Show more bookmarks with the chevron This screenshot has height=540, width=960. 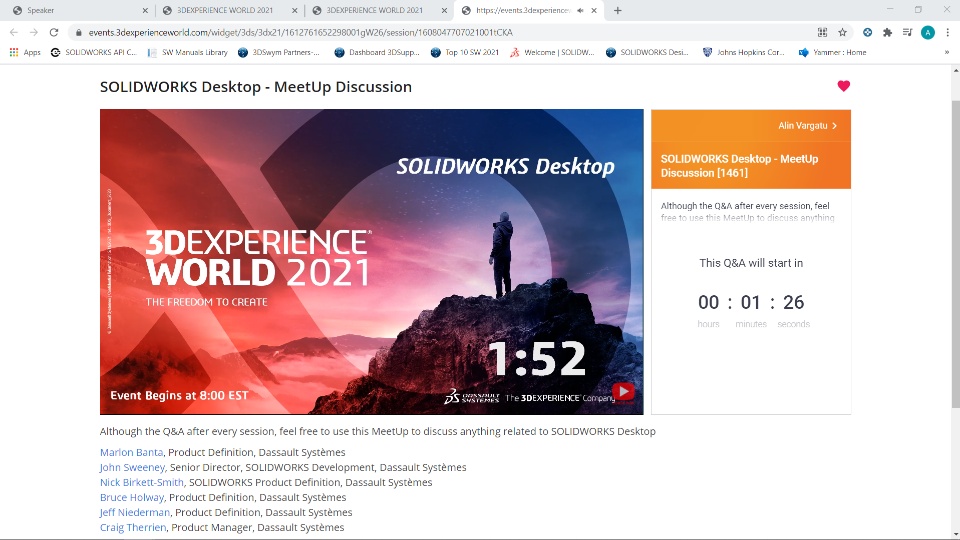pos(947,53)
